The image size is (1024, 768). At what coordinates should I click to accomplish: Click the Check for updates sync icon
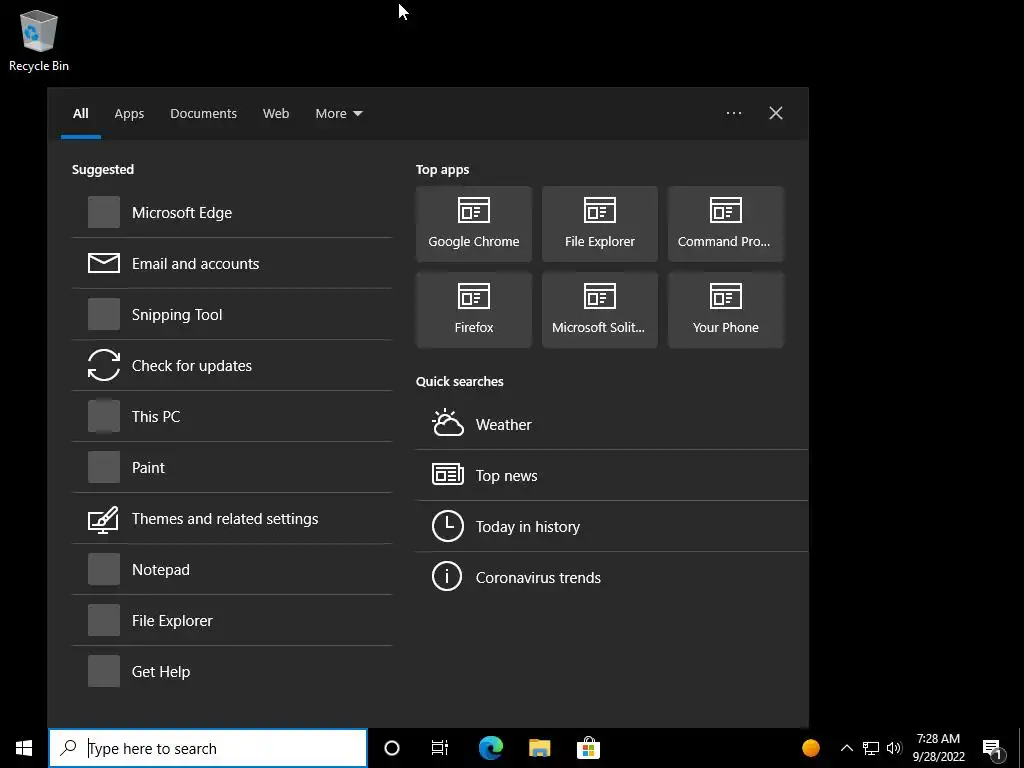click(x=104, y=365)
